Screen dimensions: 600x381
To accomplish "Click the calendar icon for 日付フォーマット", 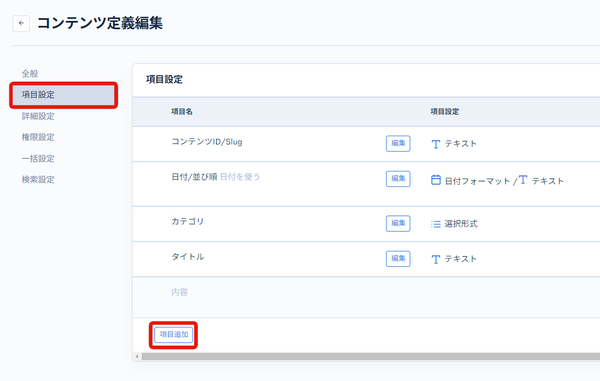I will tap(435, 180).
